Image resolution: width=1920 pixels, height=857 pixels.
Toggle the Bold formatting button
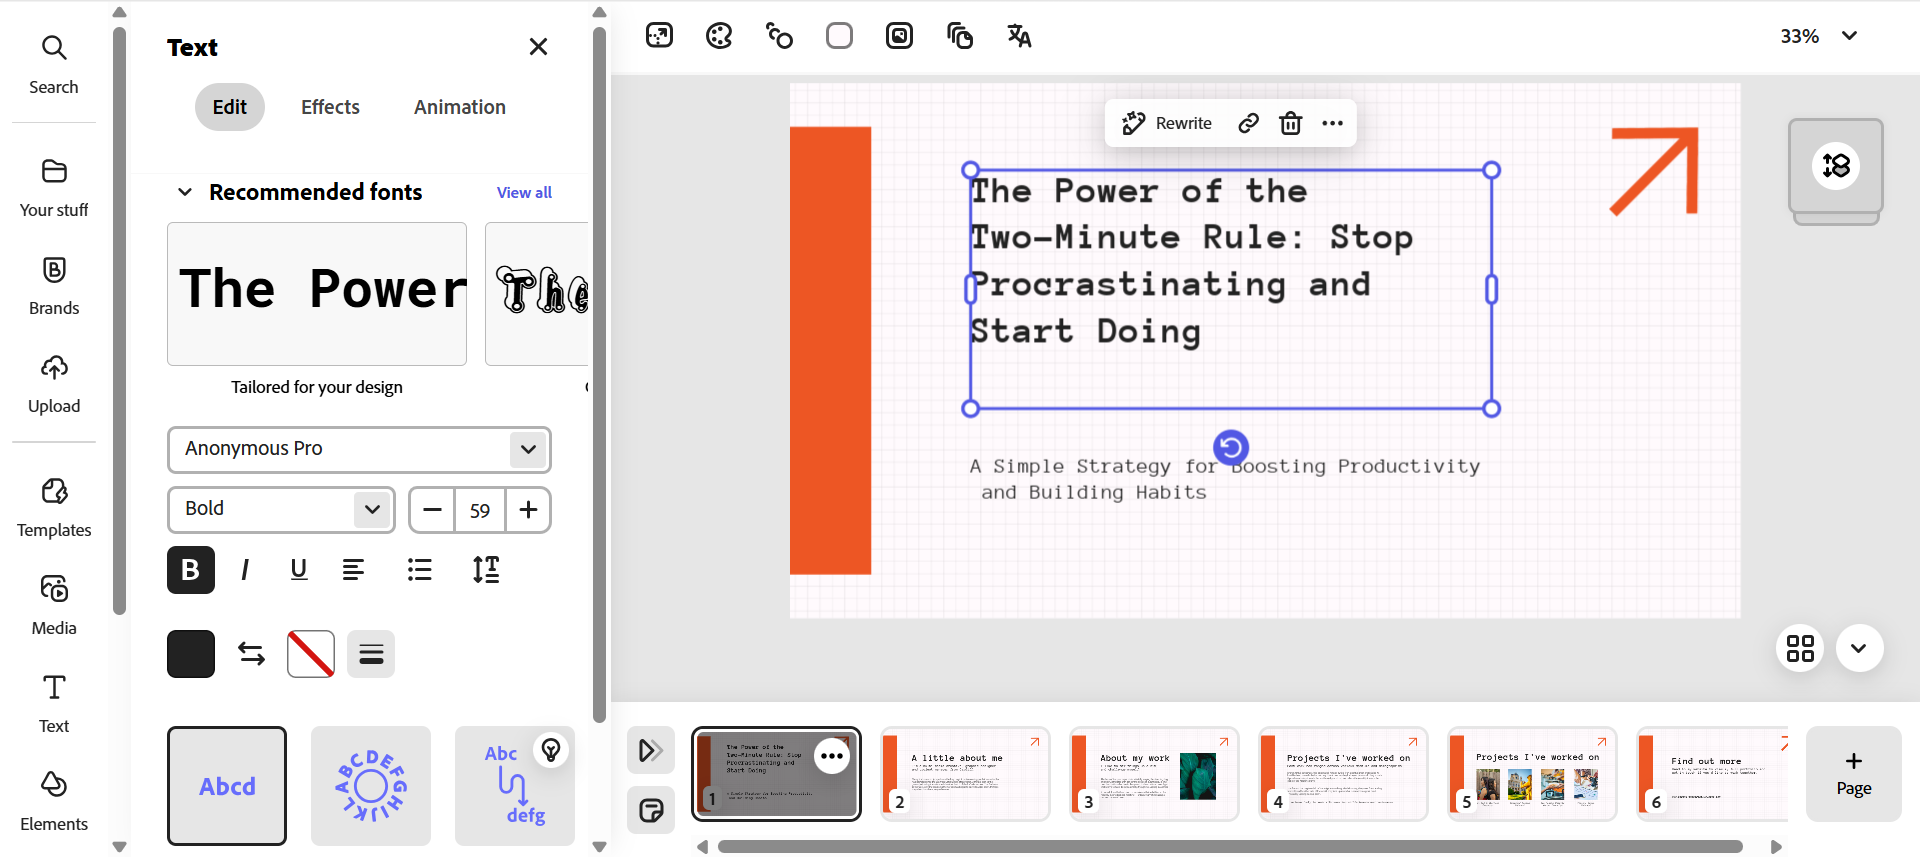191,570
